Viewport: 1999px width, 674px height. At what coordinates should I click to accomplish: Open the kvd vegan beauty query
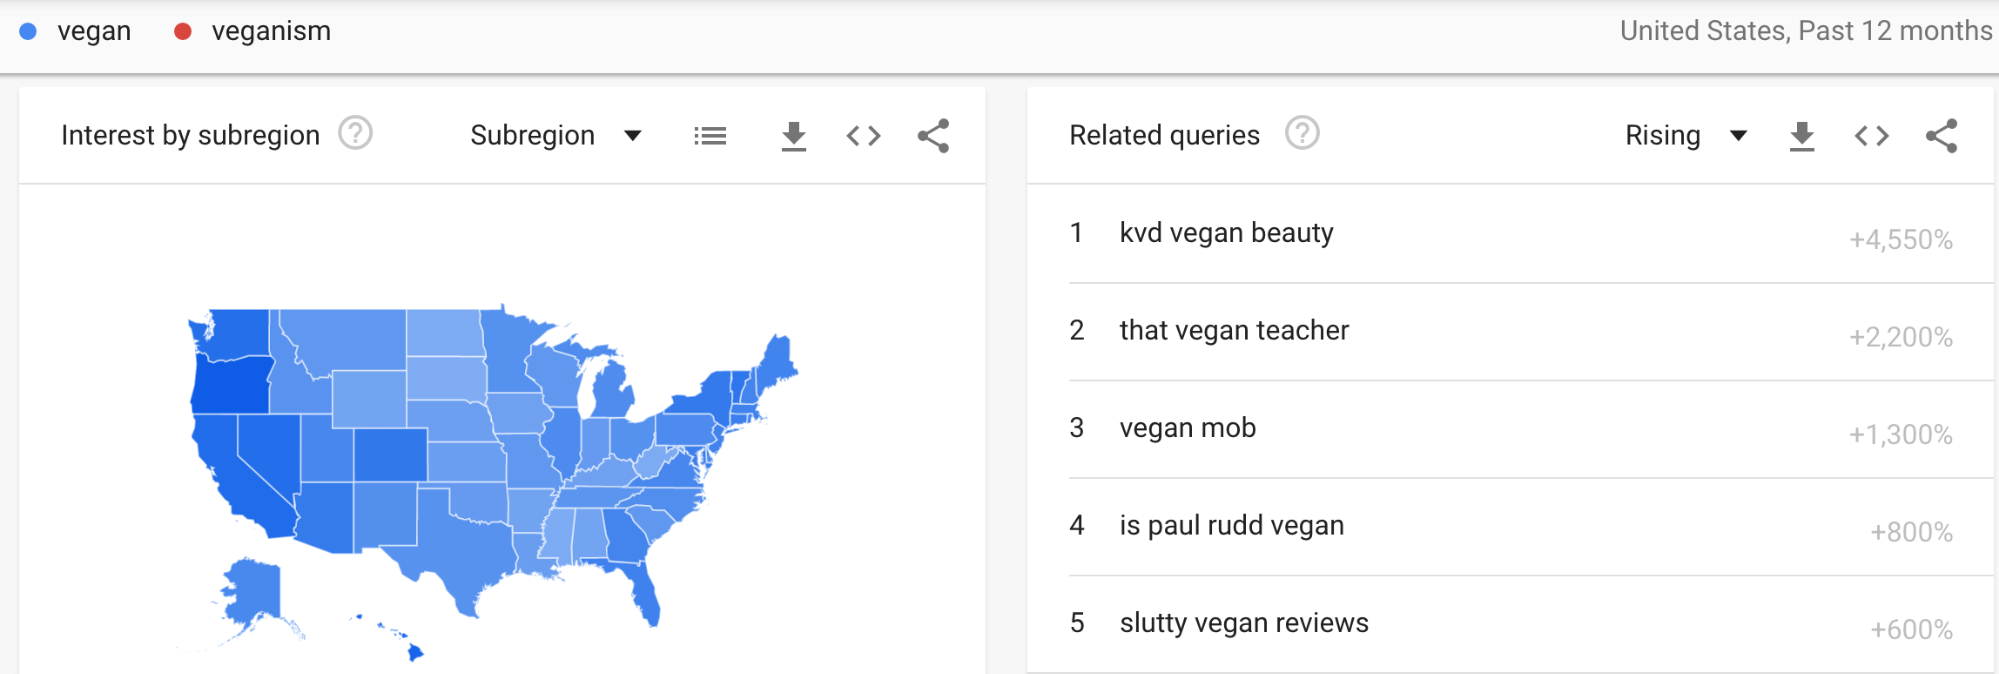point(1510,234)
